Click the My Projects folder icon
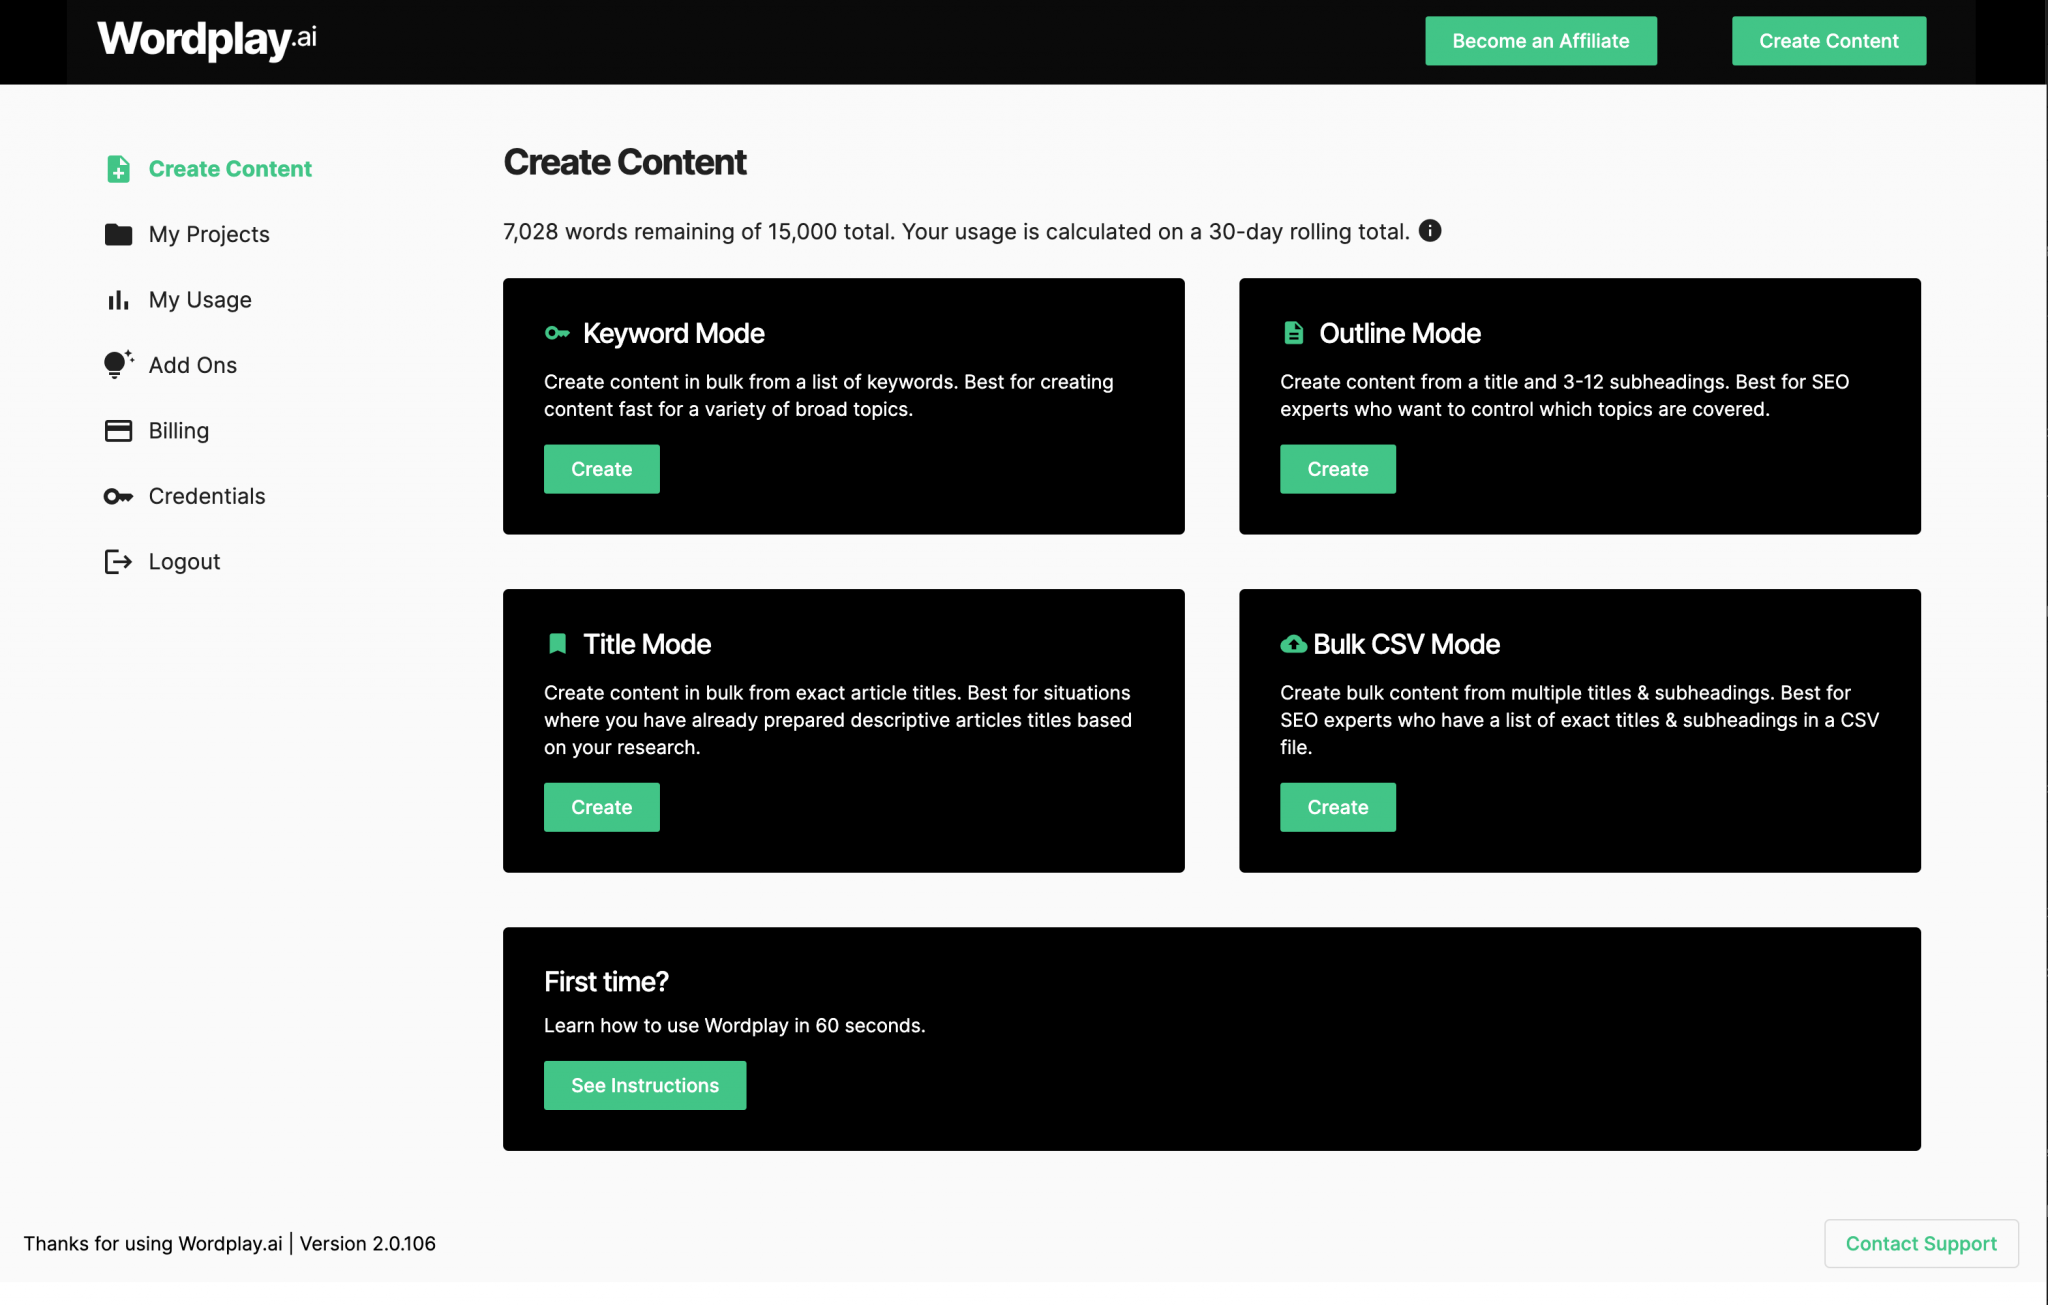This screenshot has width=2048, height=1305. [x=118, y=234]
